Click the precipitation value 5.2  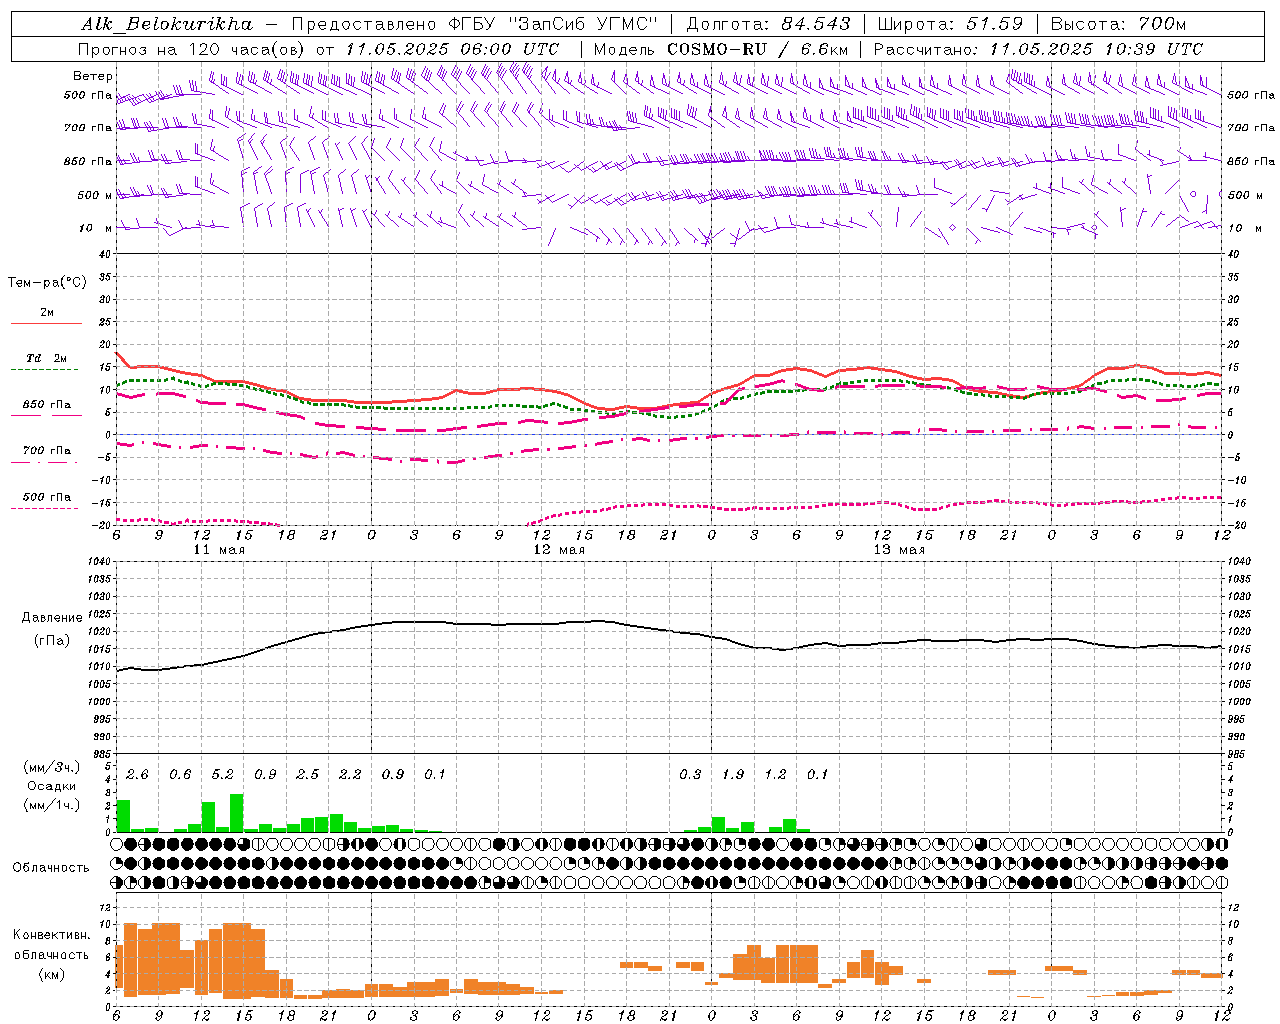[x=222, y=775]
